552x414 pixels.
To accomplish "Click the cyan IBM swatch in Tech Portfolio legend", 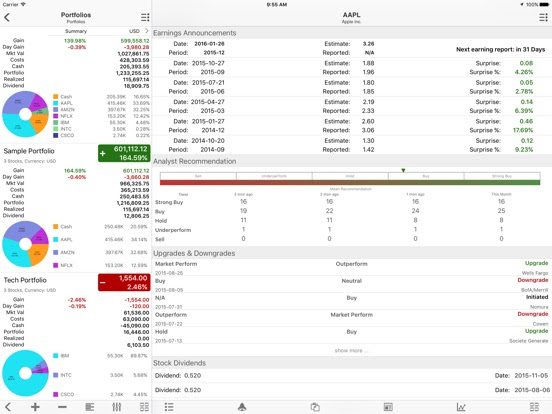I will coord(56,356).
